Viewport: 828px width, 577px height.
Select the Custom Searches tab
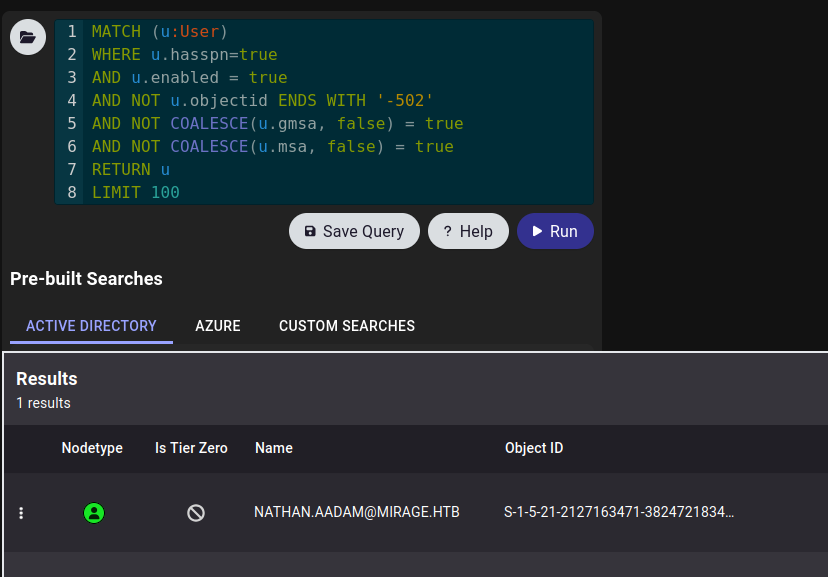(x=347, y=326)
